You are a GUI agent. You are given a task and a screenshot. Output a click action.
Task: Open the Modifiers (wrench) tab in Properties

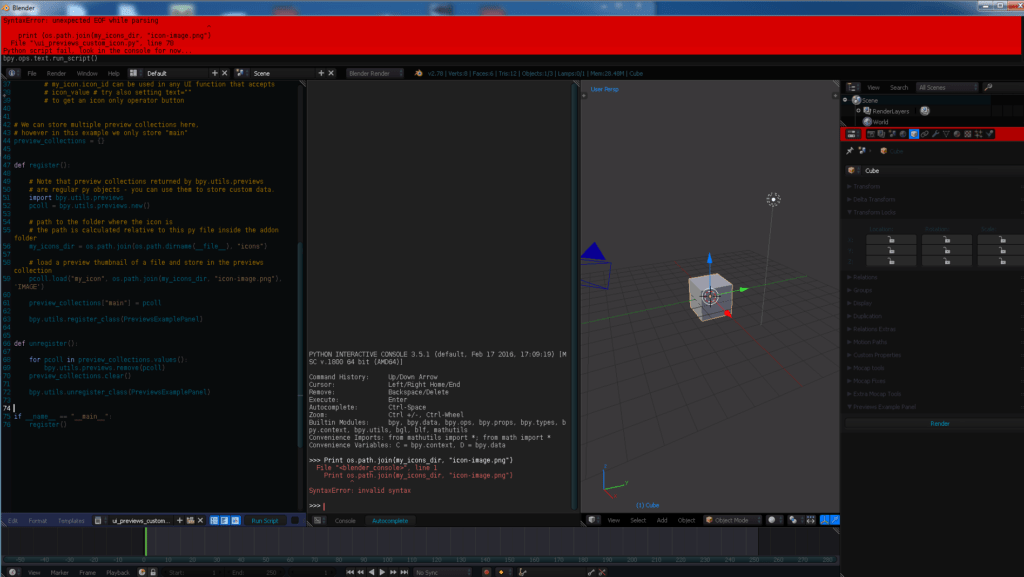coord(936,135)
